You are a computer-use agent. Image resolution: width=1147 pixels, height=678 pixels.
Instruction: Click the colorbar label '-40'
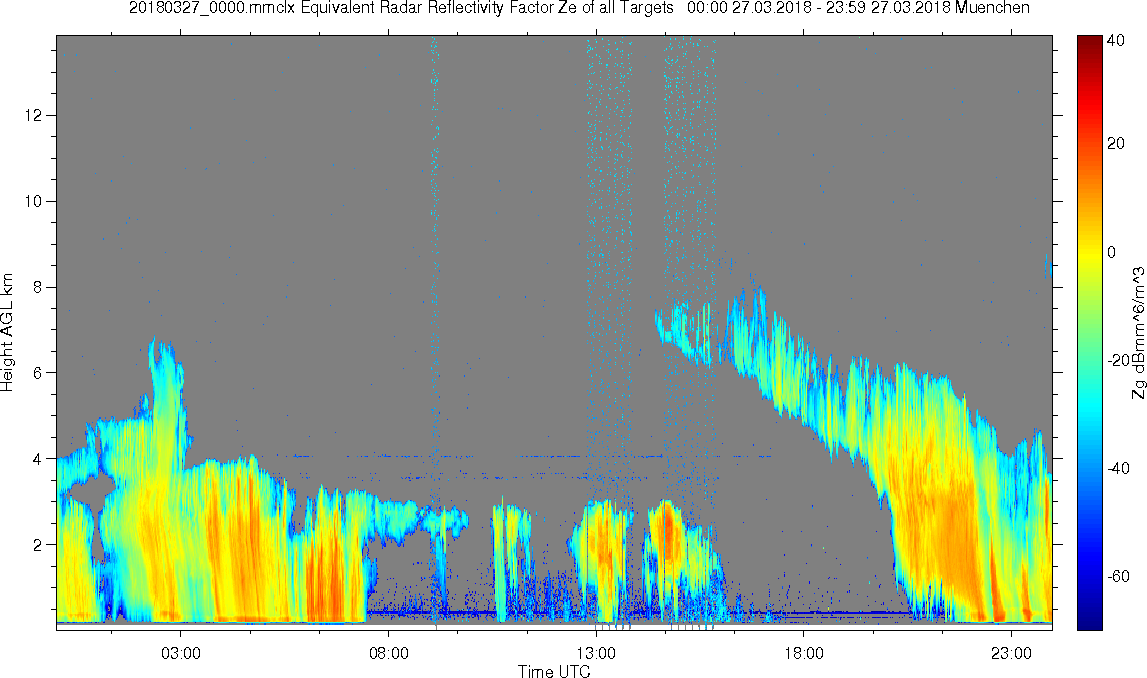pyautogui.click(x=1118, y=468)
